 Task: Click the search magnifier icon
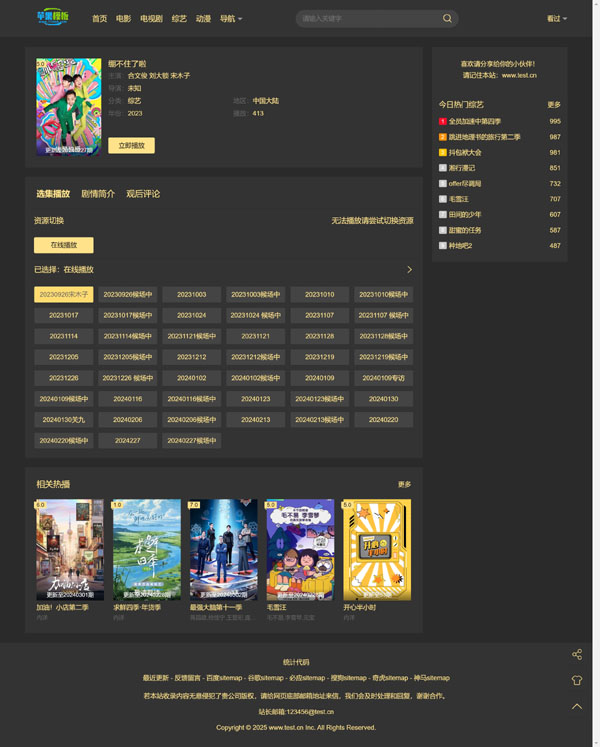(x=447, y=19)
